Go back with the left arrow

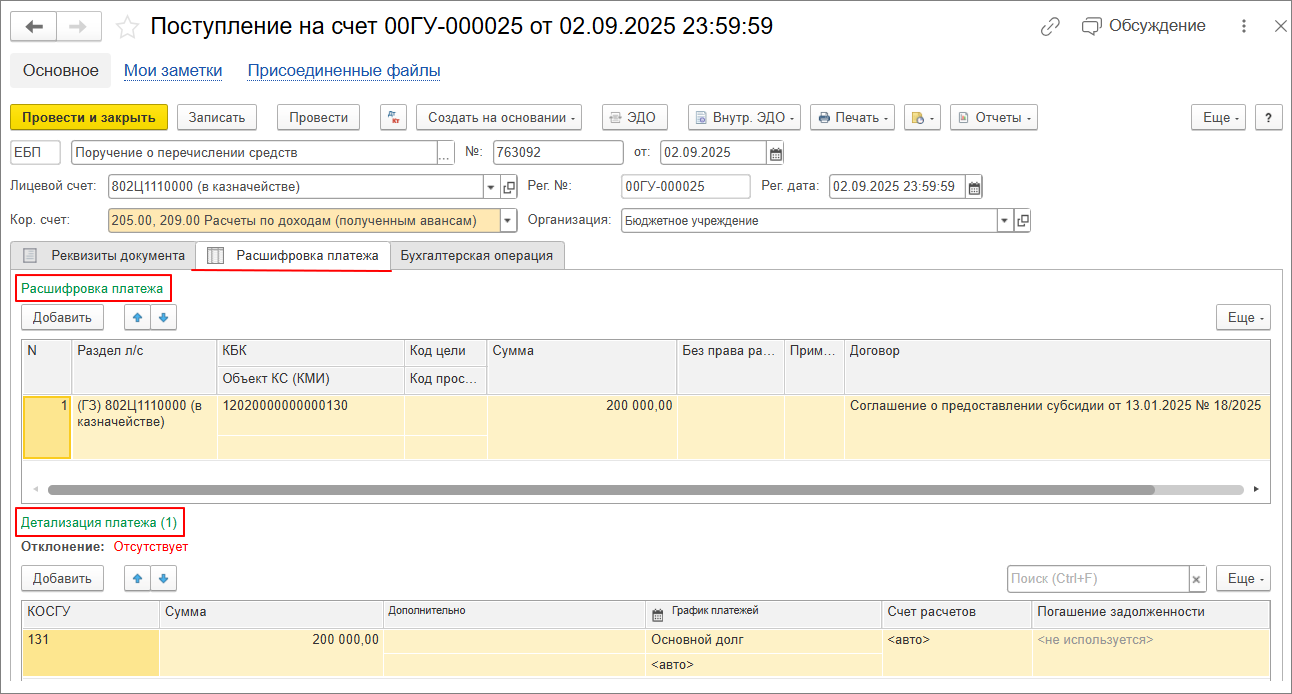coord(34,27)
